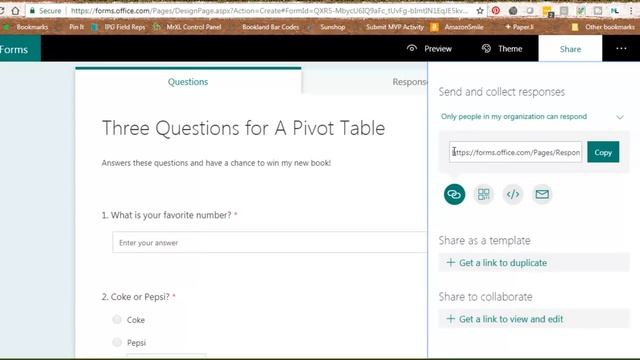Click the green checkmark extension icon

click(x=580, y=11)
